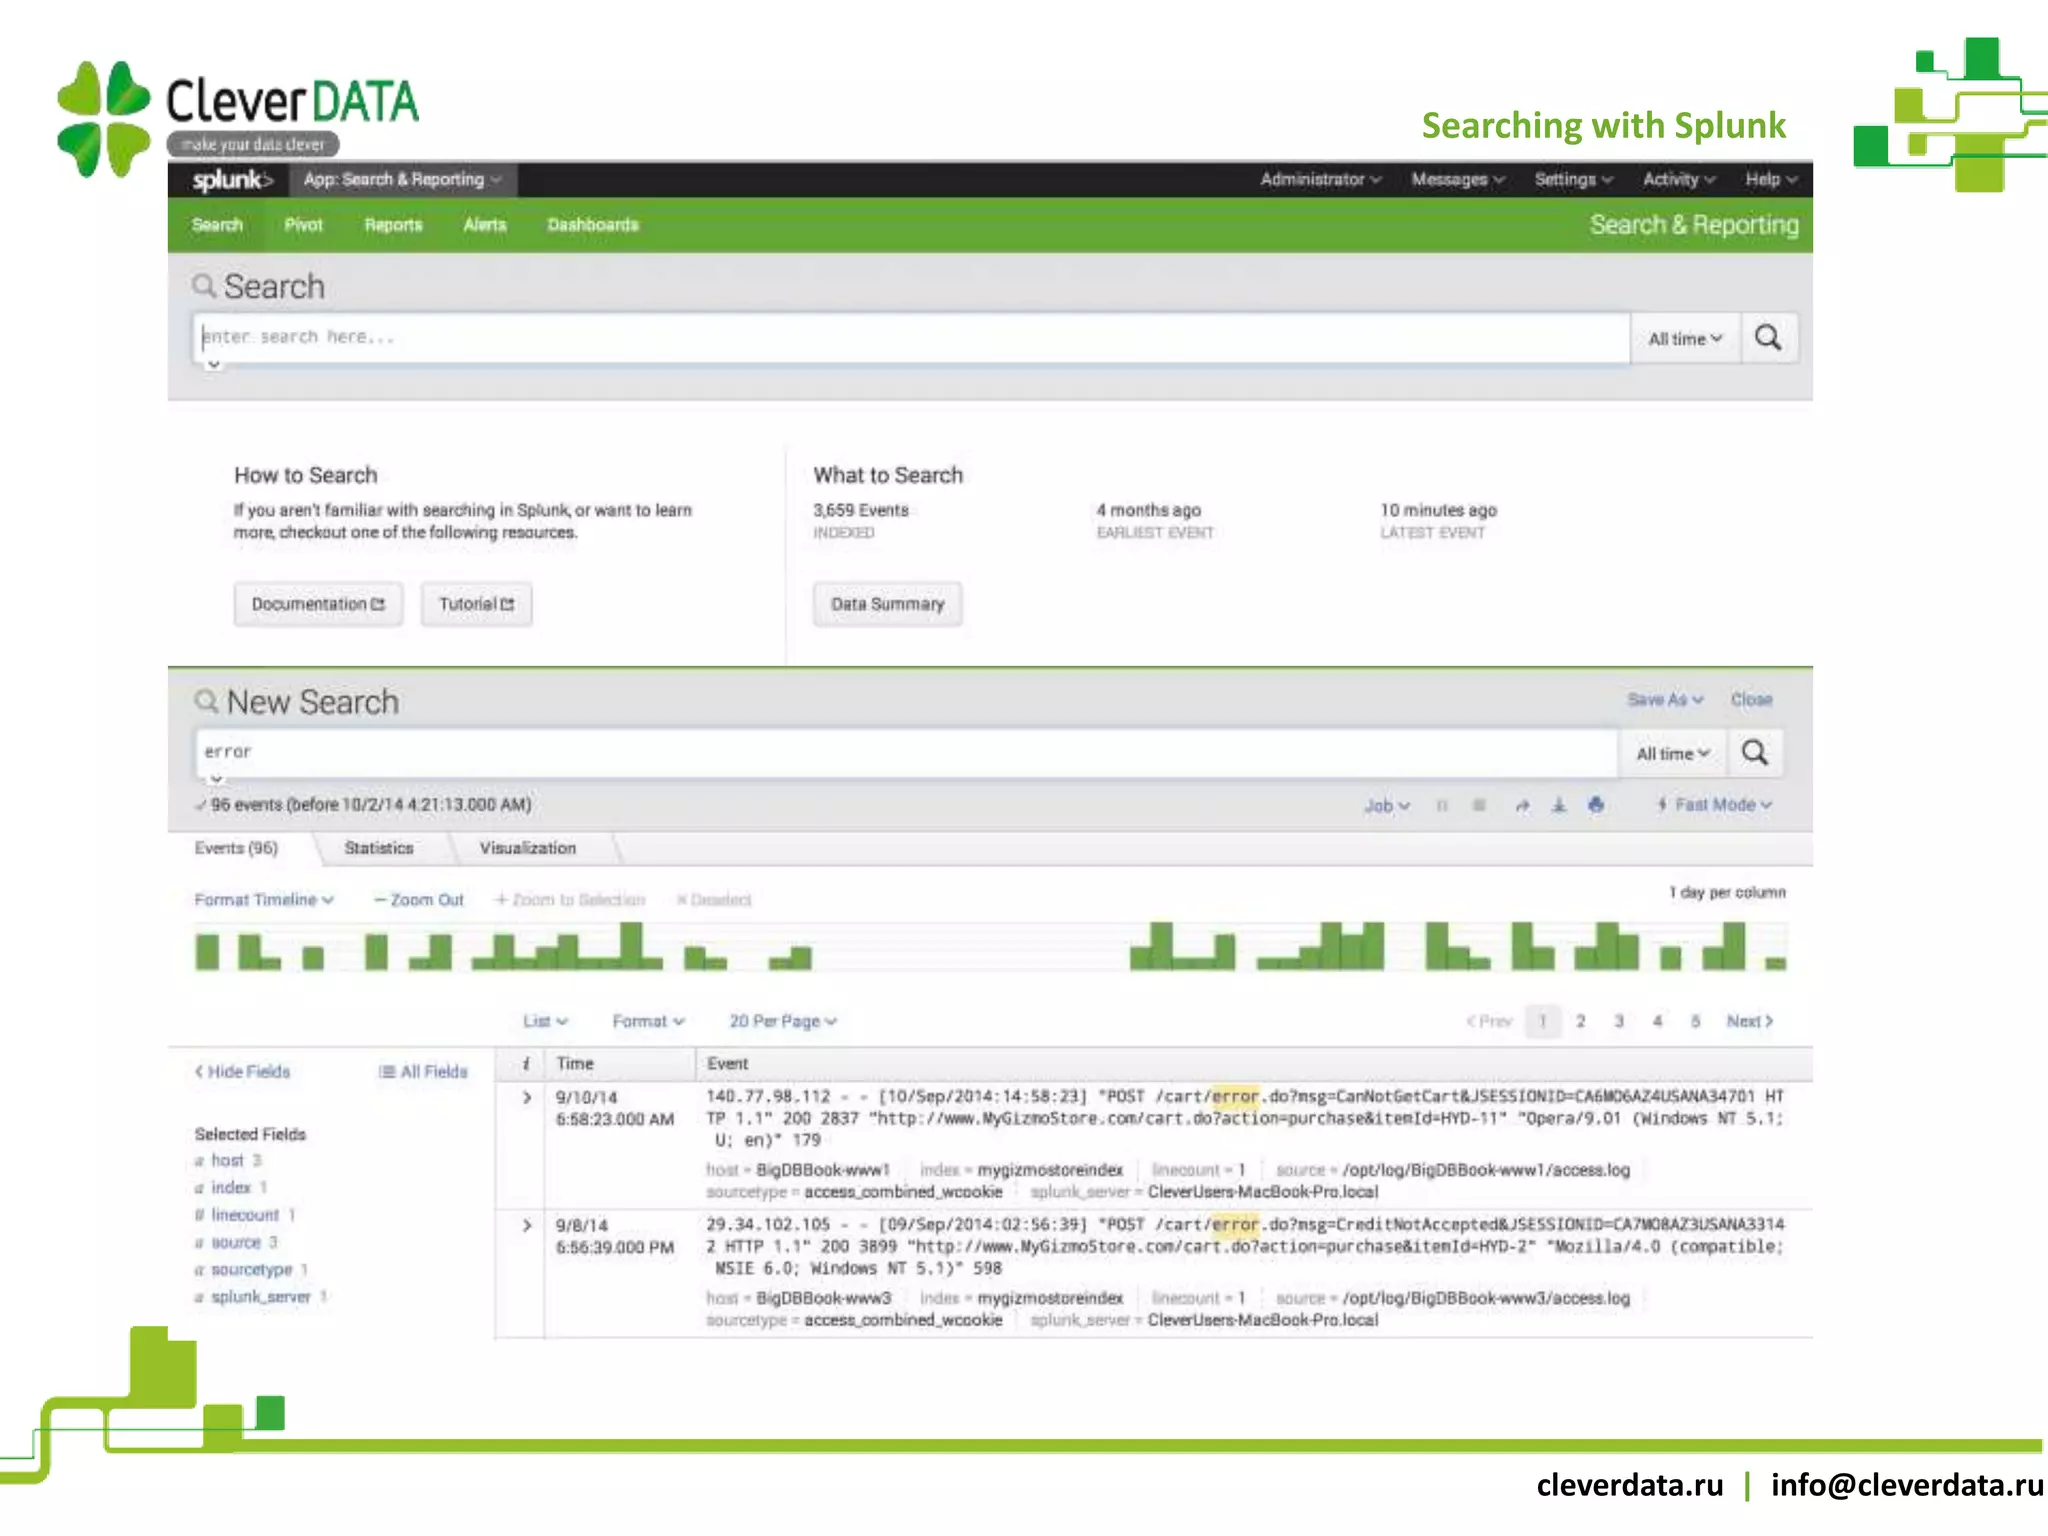Select the sourcetype field in Selected Fields
The image size is (2048, 1536).
click(252, 1270)
